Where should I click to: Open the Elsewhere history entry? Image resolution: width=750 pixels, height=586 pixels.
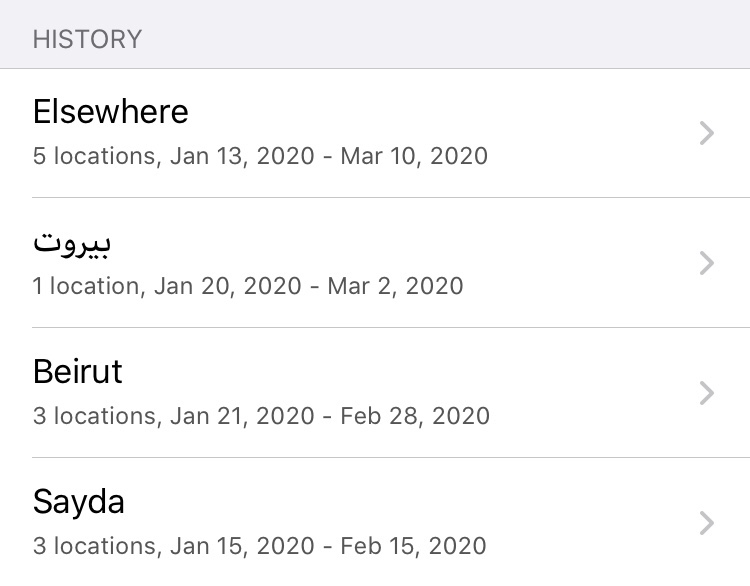(x=110, y=111)
